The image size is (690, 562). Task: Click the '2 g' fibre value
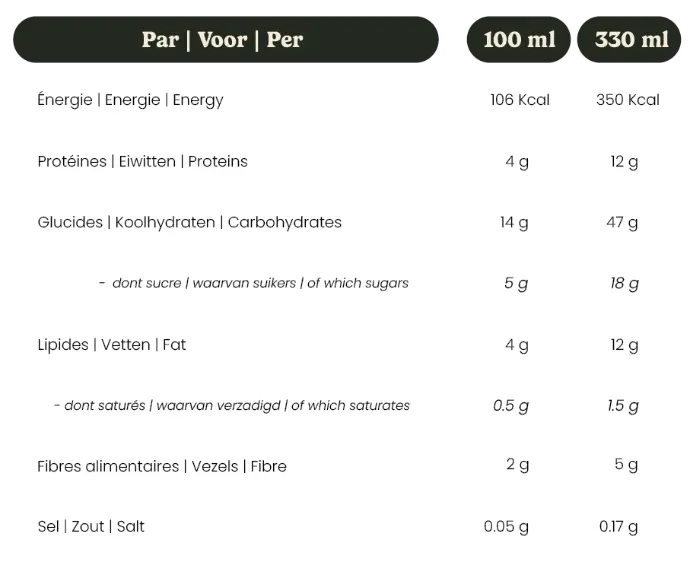tap(517, 464)
